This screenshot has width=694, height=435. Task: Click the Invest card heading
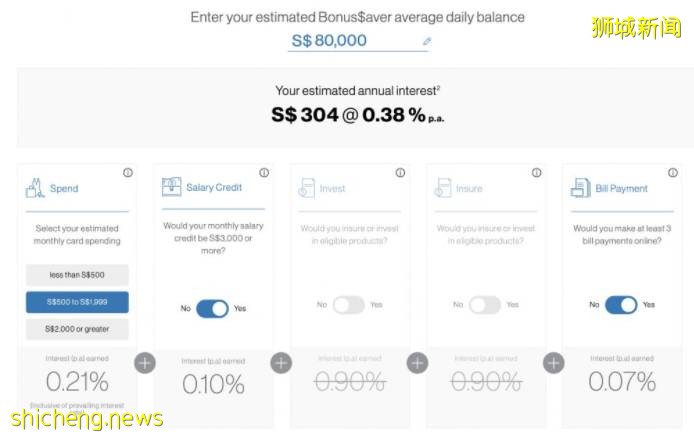(x=332, y=188)
